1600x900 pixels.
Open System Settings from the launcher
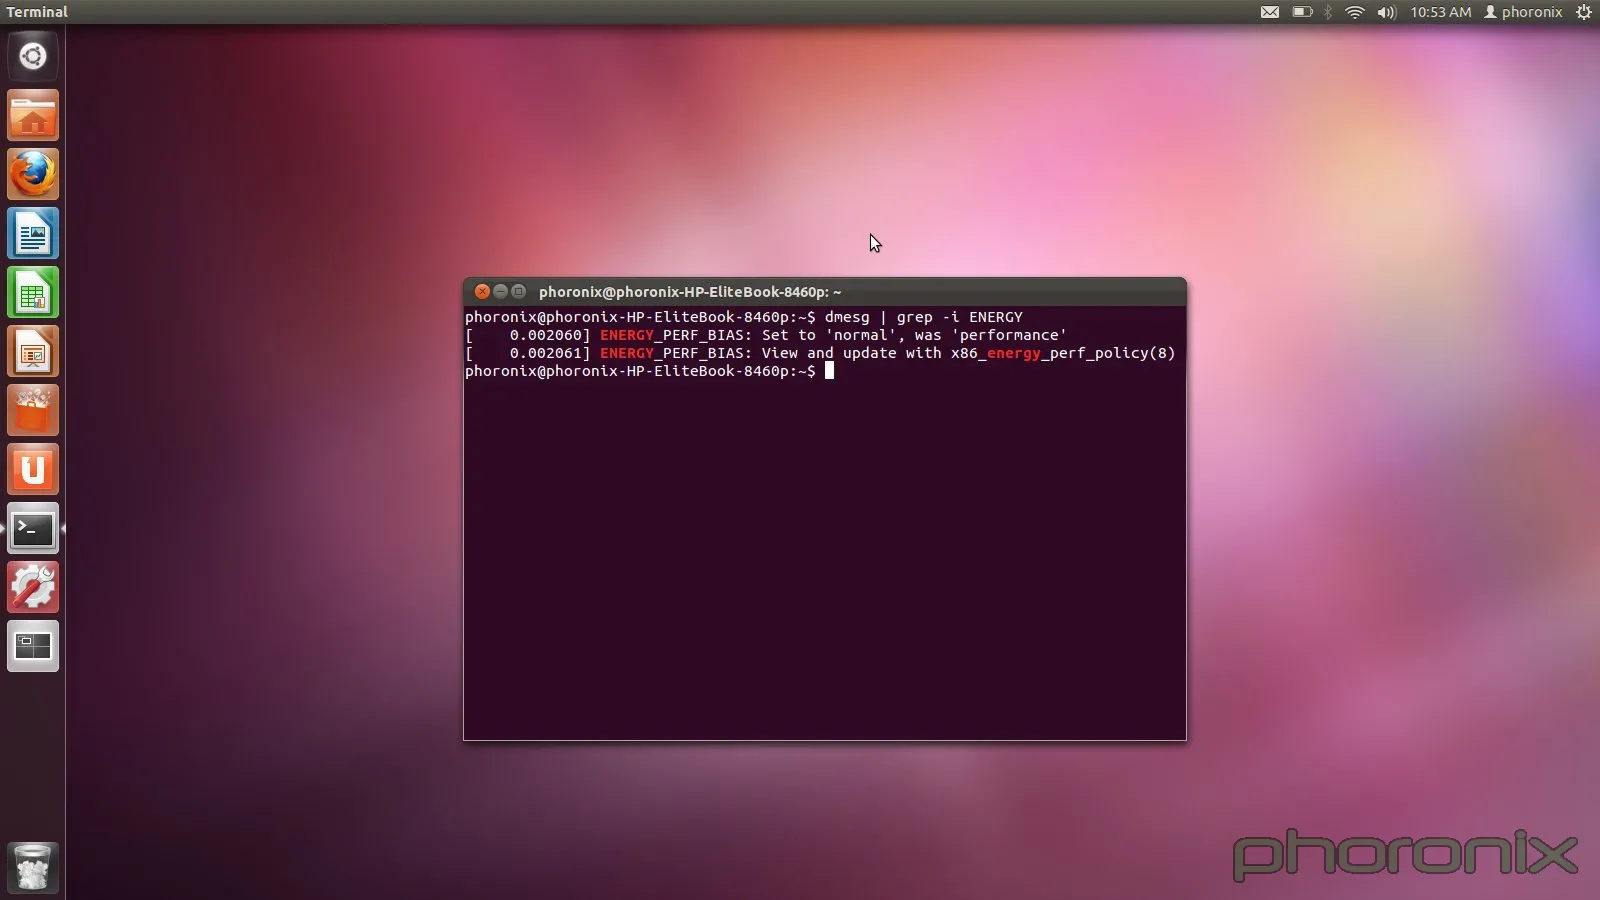33,587
